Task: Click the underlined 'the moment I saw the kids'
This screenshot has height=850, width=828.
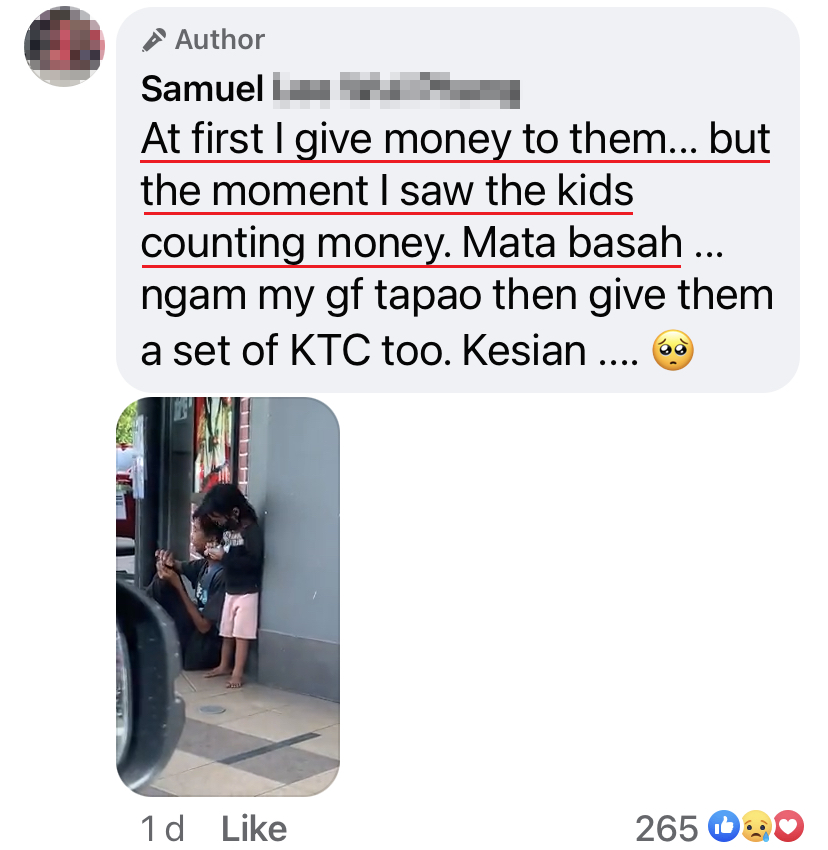Action: 388,191
